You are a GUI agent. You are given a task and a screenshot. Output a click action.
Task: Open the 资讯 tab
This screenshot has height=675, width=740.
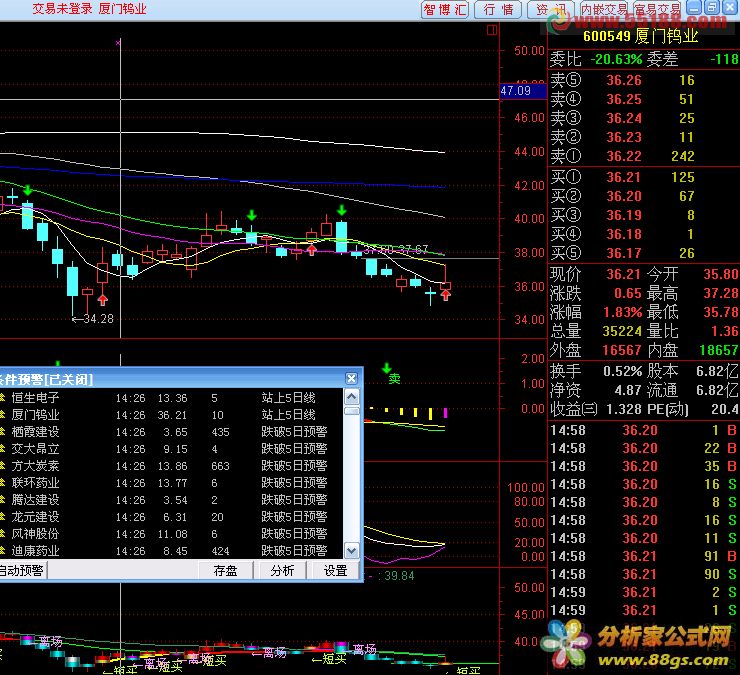tap(550, 9)
